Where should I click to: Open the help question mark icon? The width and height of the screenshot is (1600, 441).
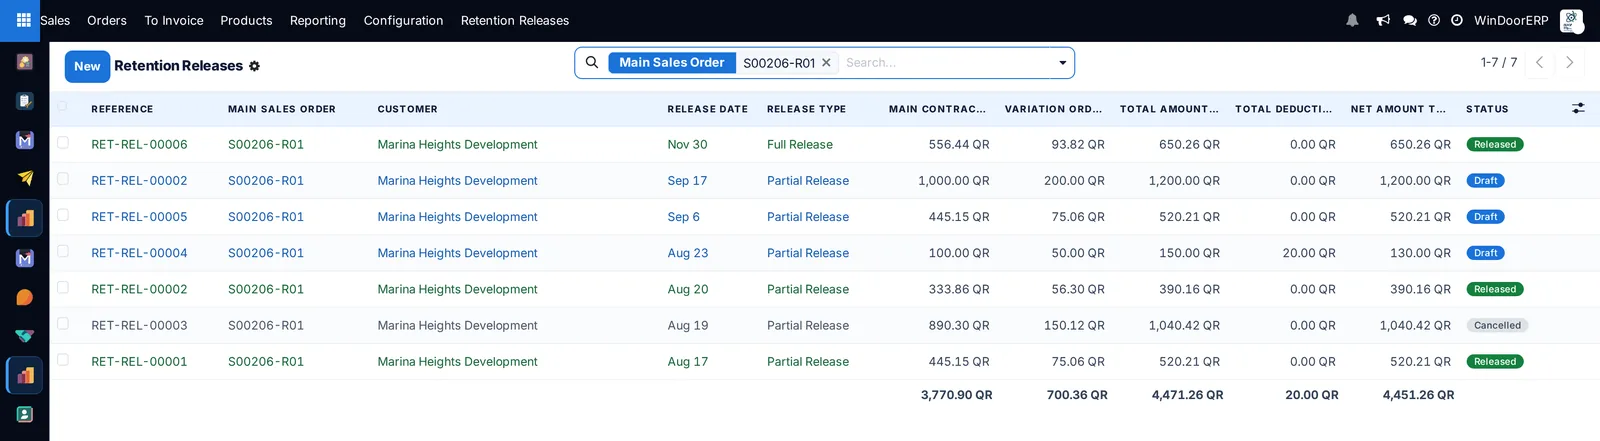[1434, 20]
